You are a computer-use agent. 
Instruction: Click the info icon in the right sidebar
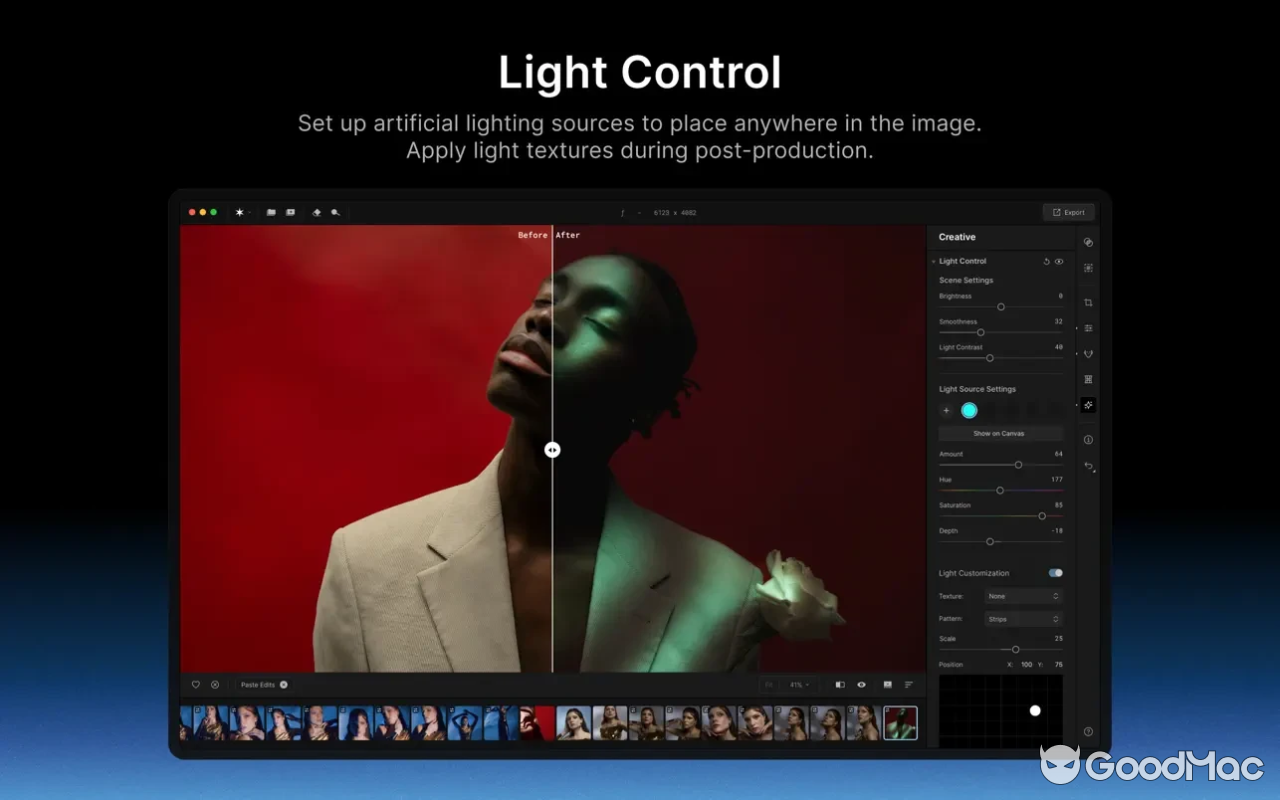(1088, 440)
